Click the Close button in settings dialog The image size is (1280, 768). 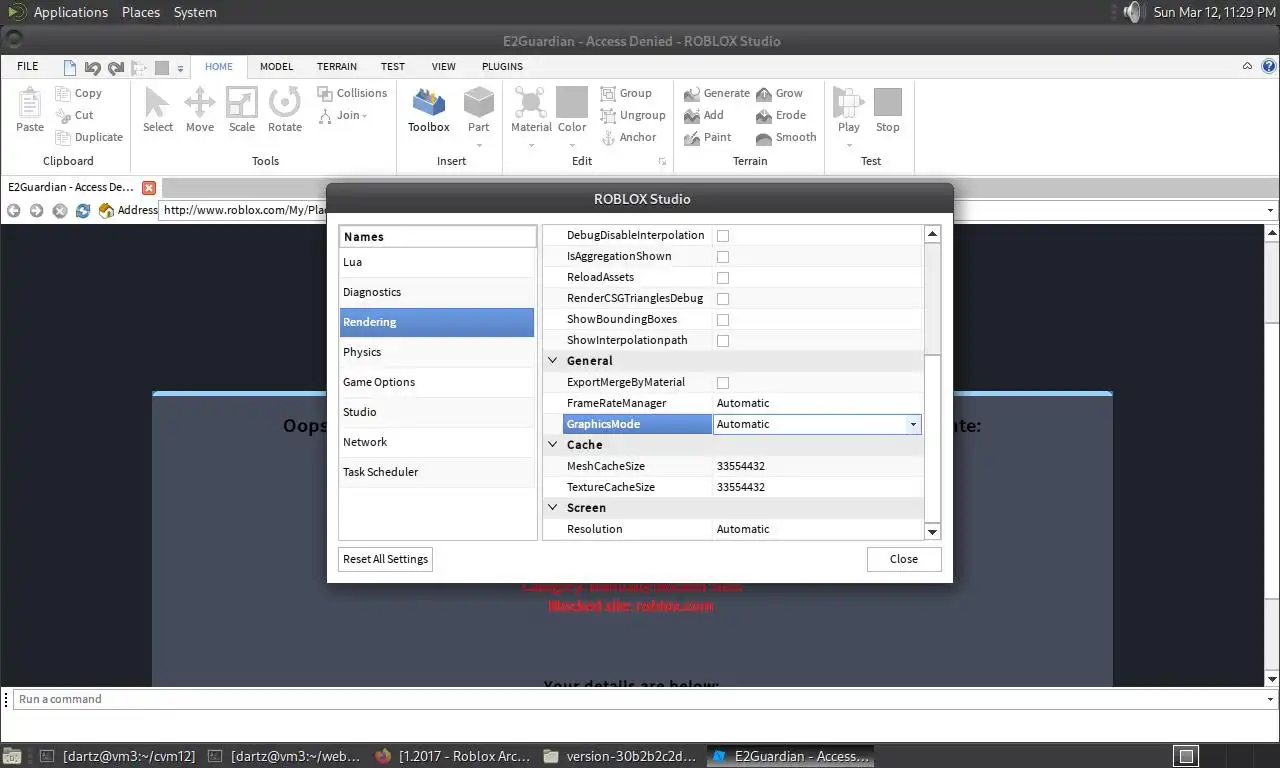(x=904, y=559)
